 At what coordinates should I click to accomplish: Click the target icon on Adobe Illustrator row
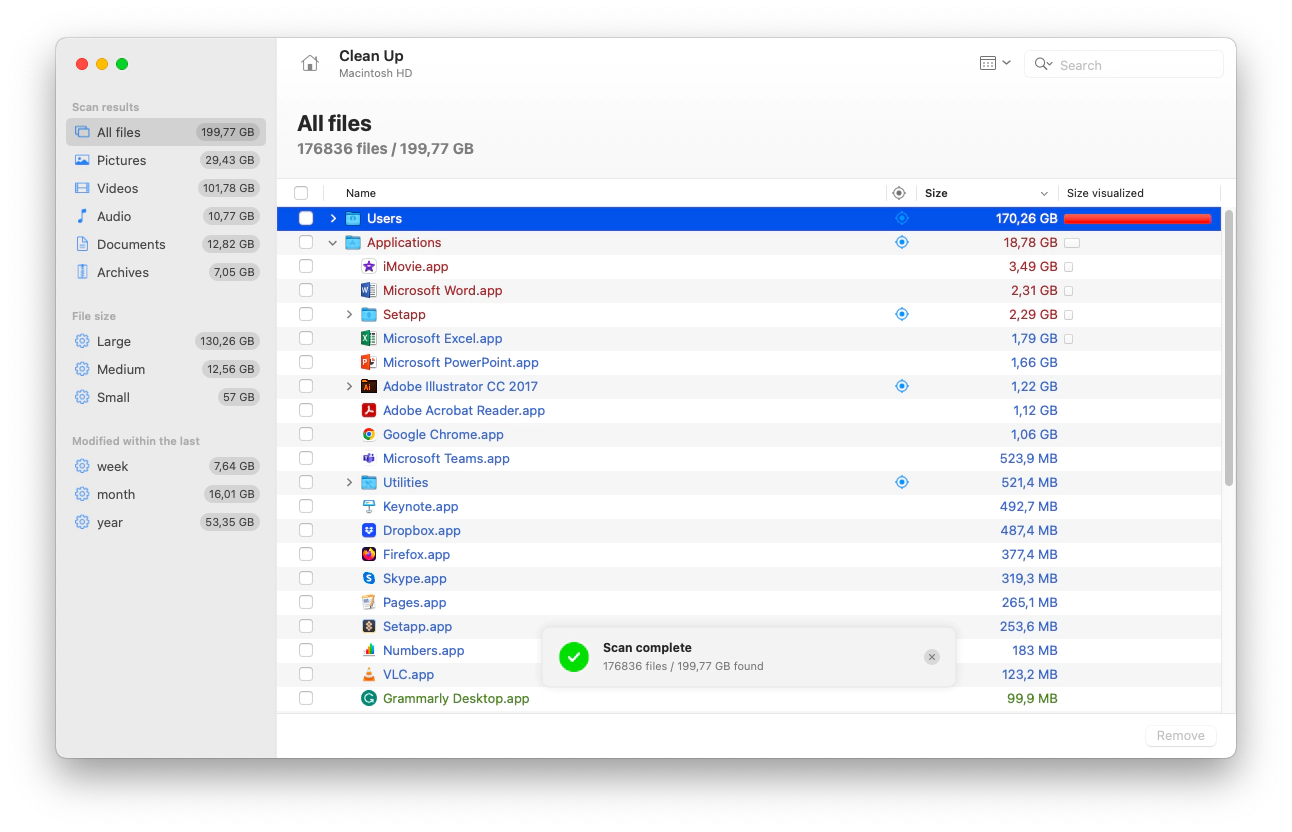[901, 386]
